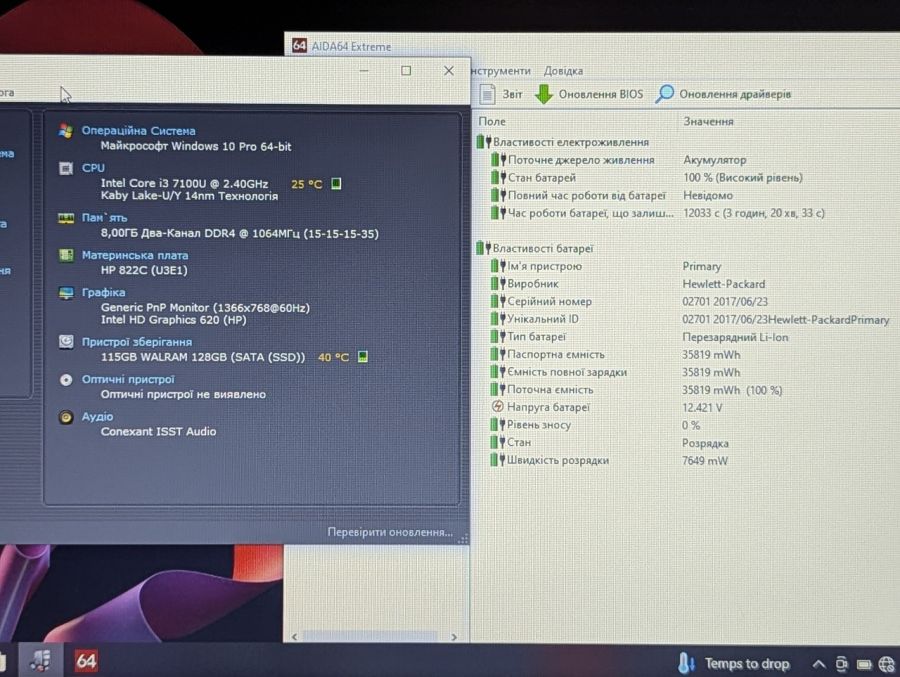Viewport: 900px width, 677px height.
Task: Show hidden tray icons chevron
Action: click(818, 664)
